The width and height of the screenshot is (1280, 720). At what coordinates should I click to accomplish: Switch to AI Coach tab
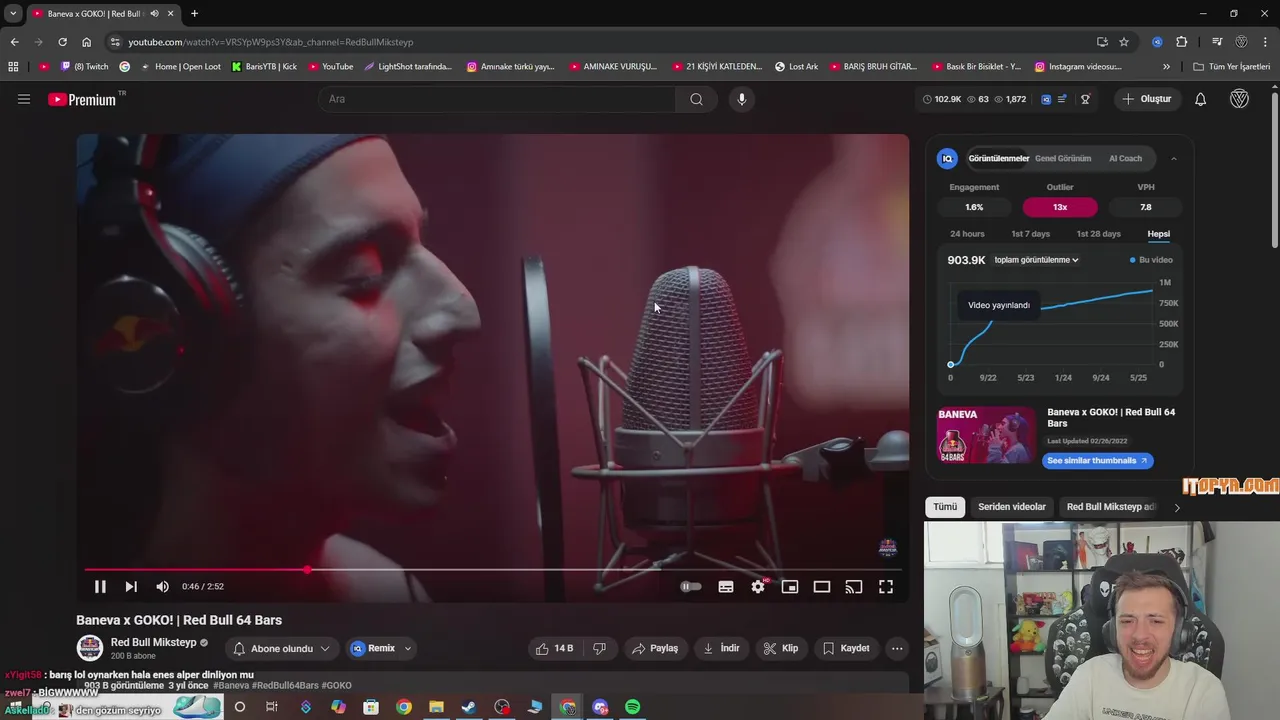tap(1125, 158)
